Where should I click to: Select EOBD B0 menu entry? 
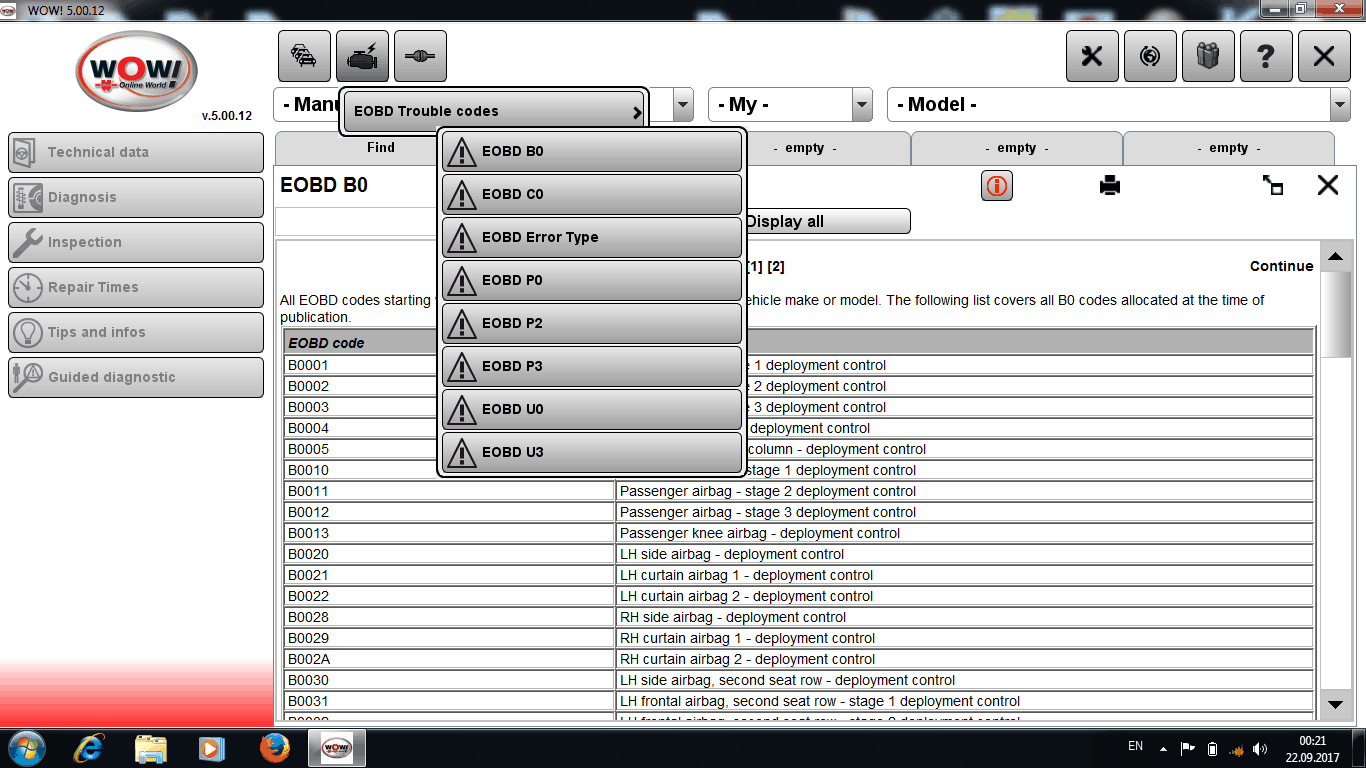[x=592, y=151]
